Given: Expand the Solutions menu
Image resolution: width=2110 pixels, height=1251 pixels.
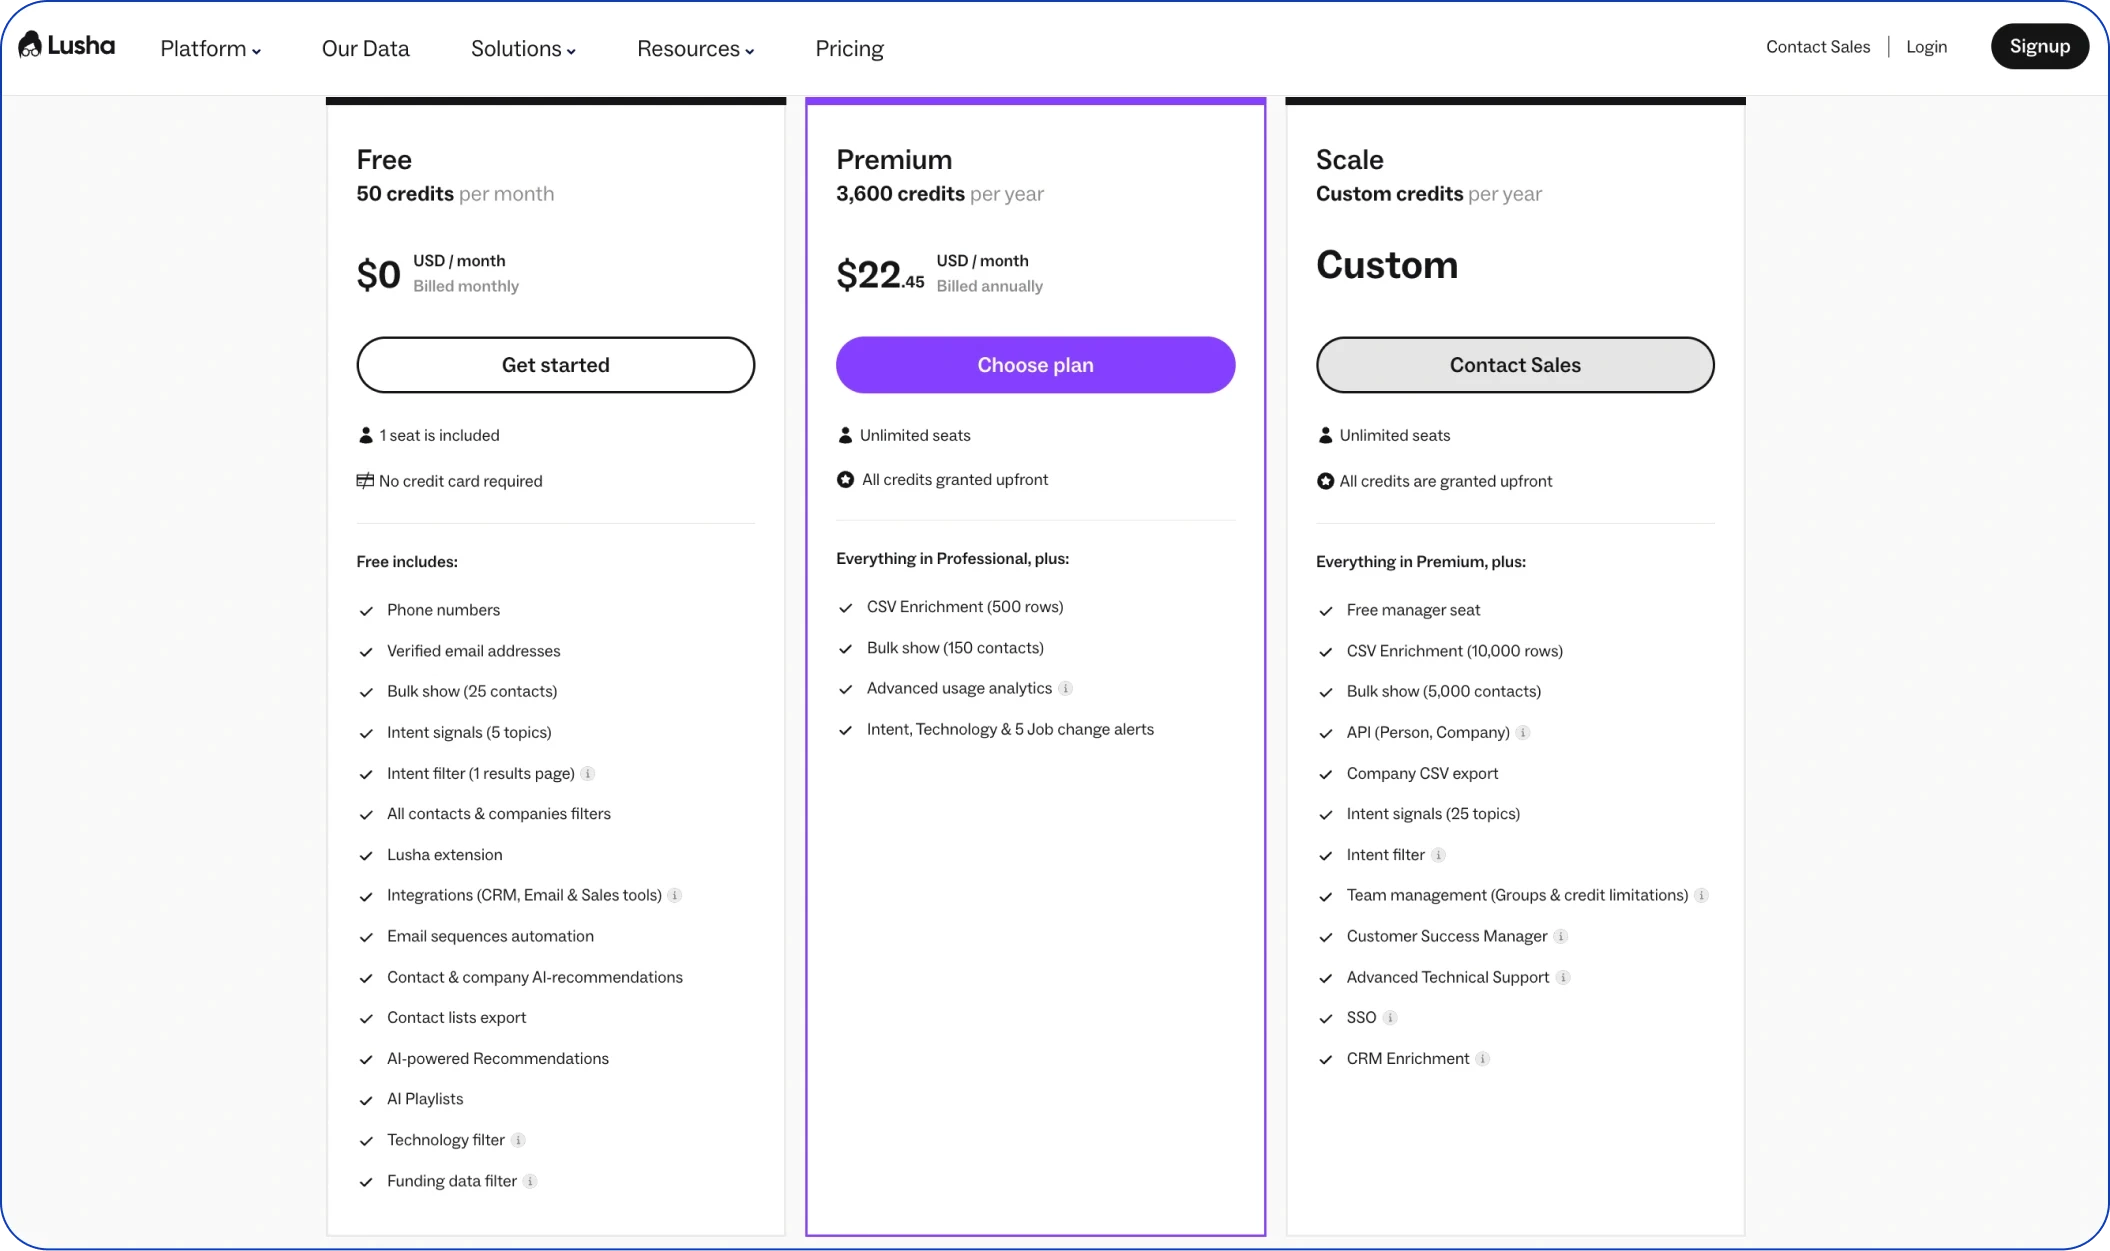Looking at the screenshot, I should coord(523,48).
